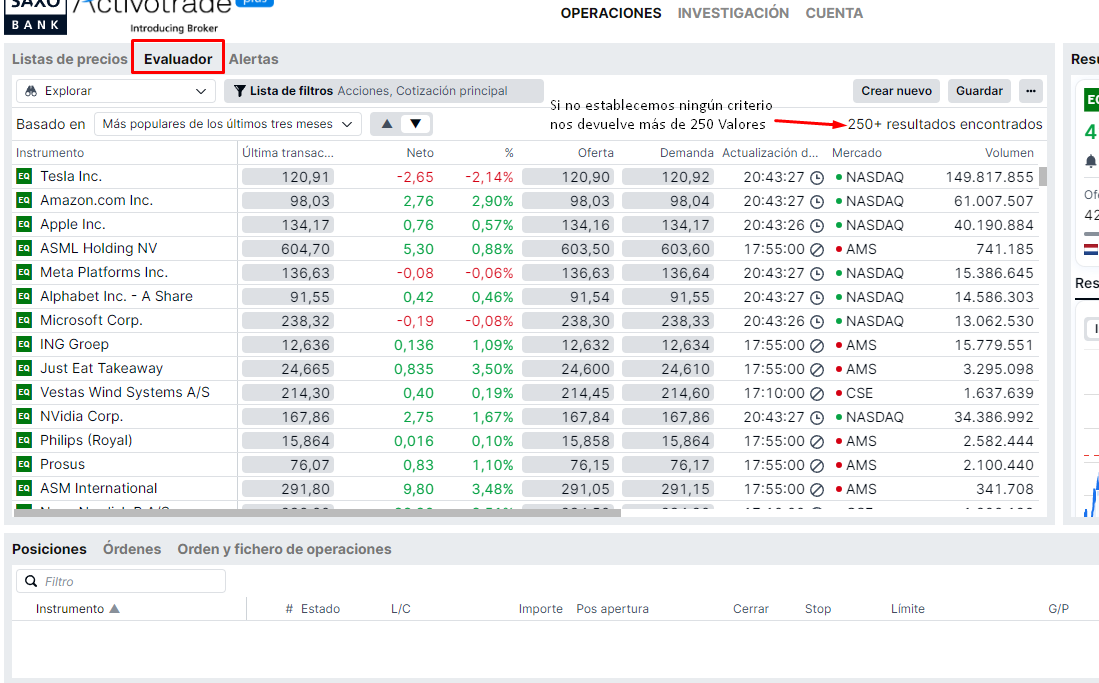Click the EQ icon beside Philips (Royal)
Image resolution: width=1099 pixels, height=683 pixels.
point(24,440)
